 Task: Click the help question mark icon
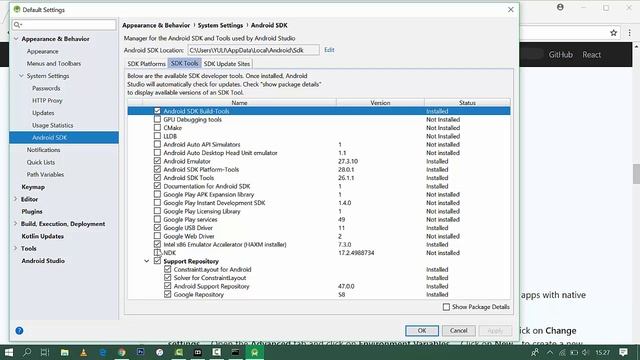pyautogui.click(x=19, y=331)
